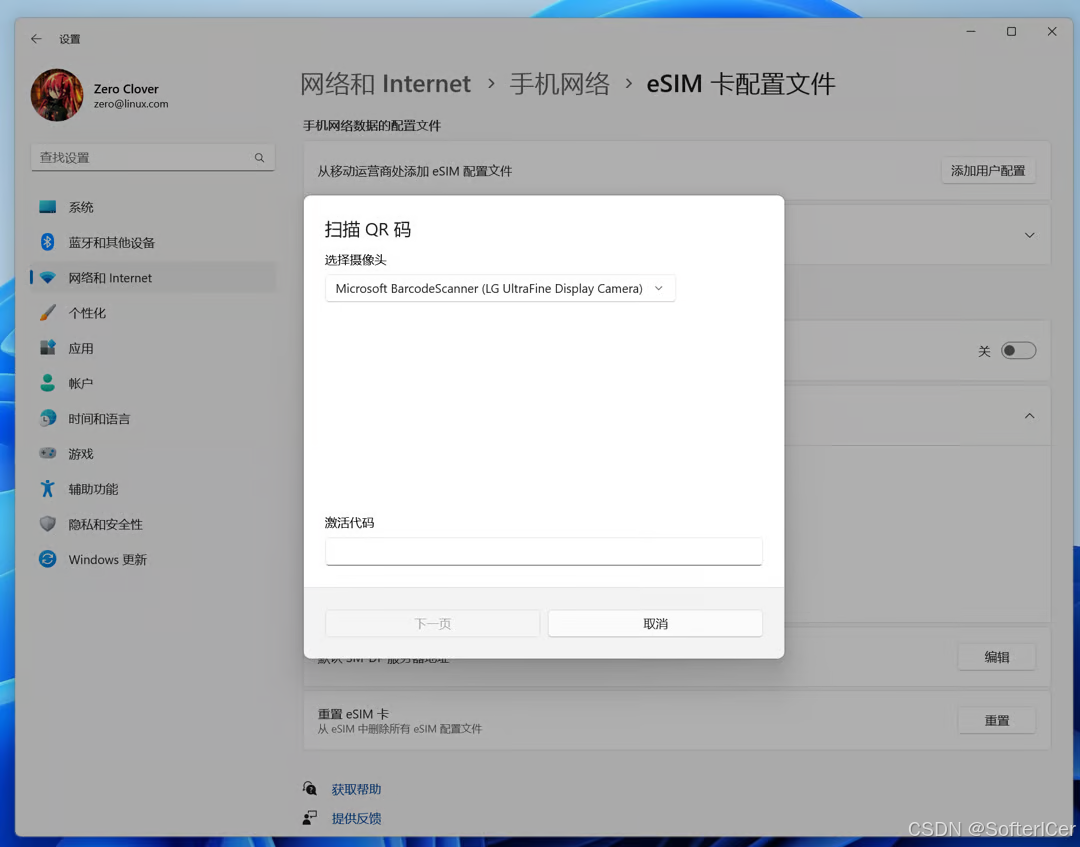Select the Wi-Fi icon for 网络和 Internet
This screenshot has height=847, width=1080.
coord(48,278)
